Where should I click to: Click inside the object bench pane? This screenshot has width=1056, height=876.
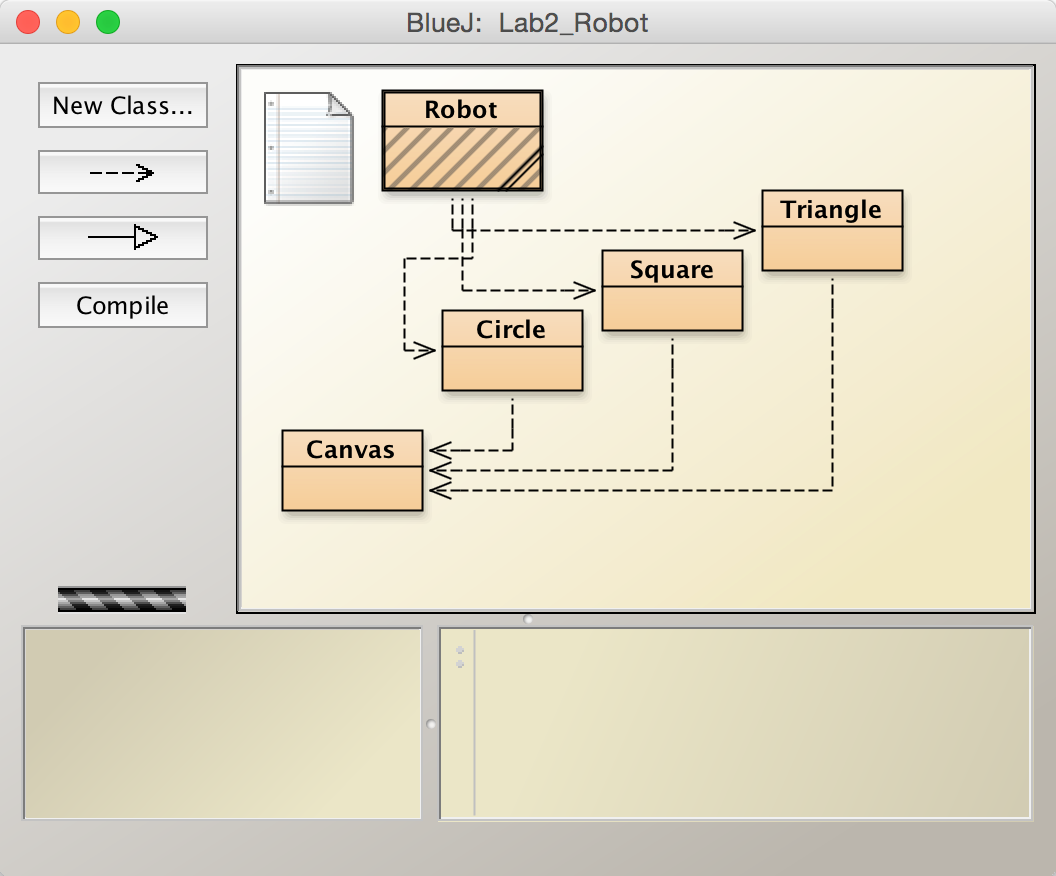click(222, 724)
